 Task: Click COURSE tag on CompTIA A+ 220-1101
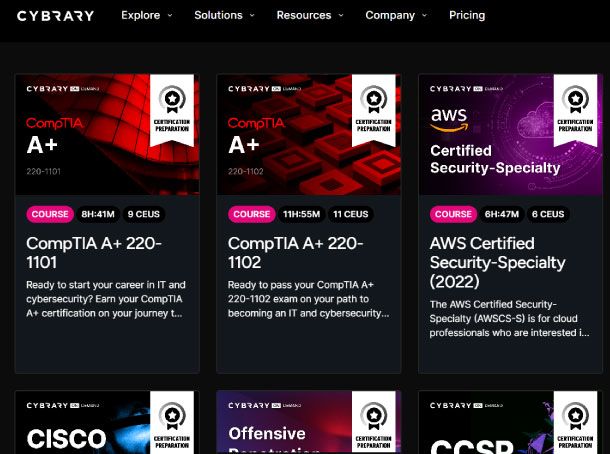[50, 214]
